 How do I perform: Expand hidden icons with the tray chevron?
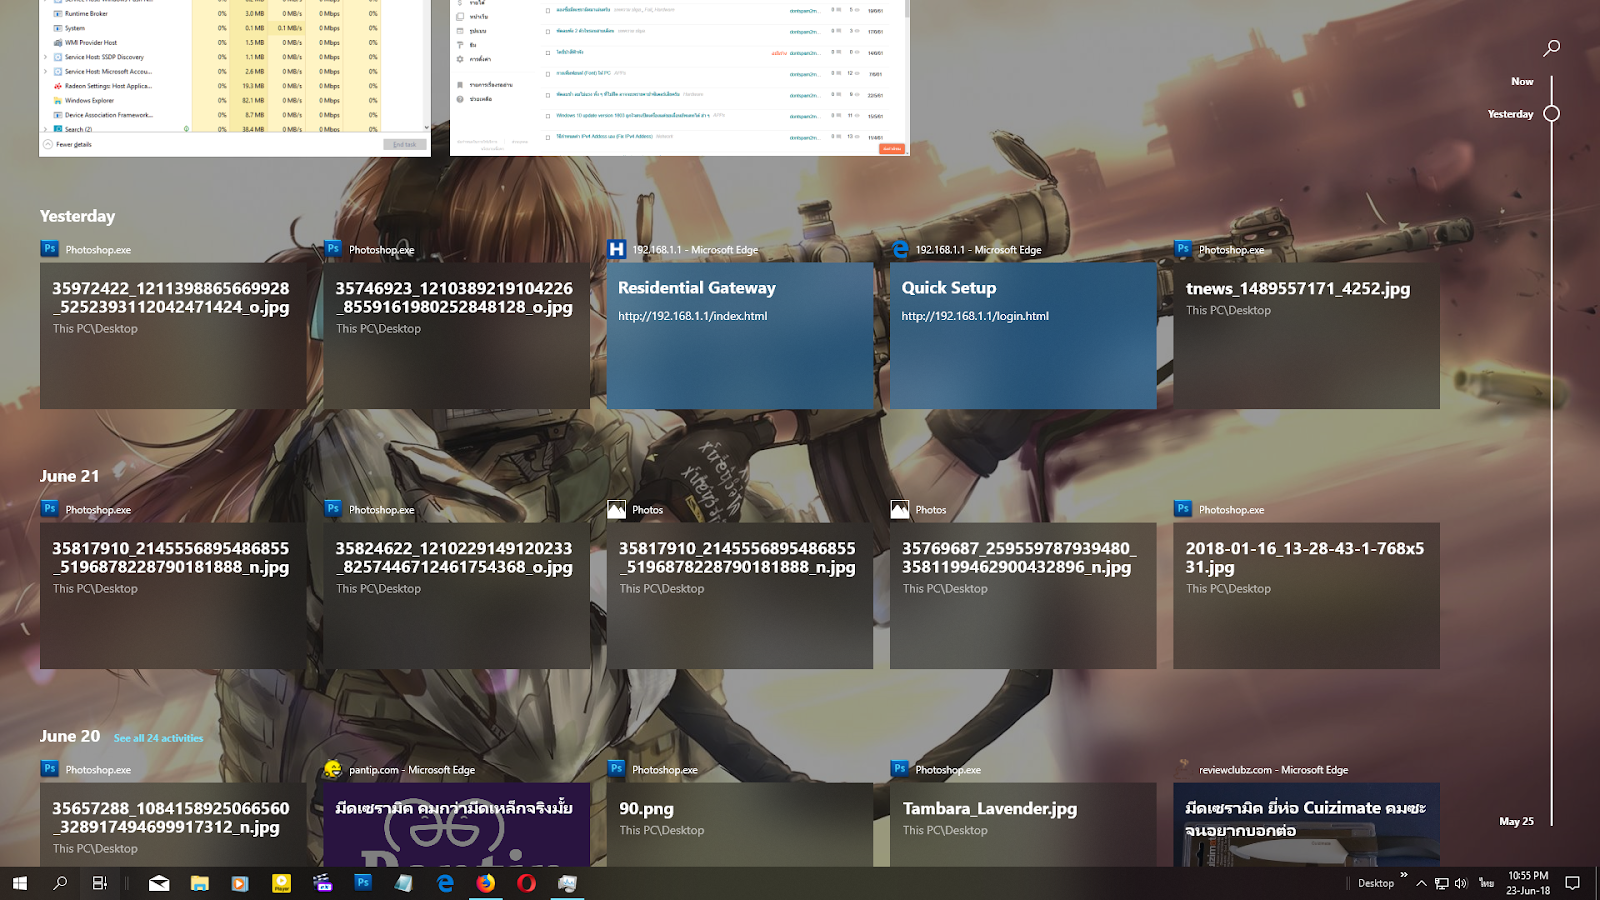[1421, 883]
